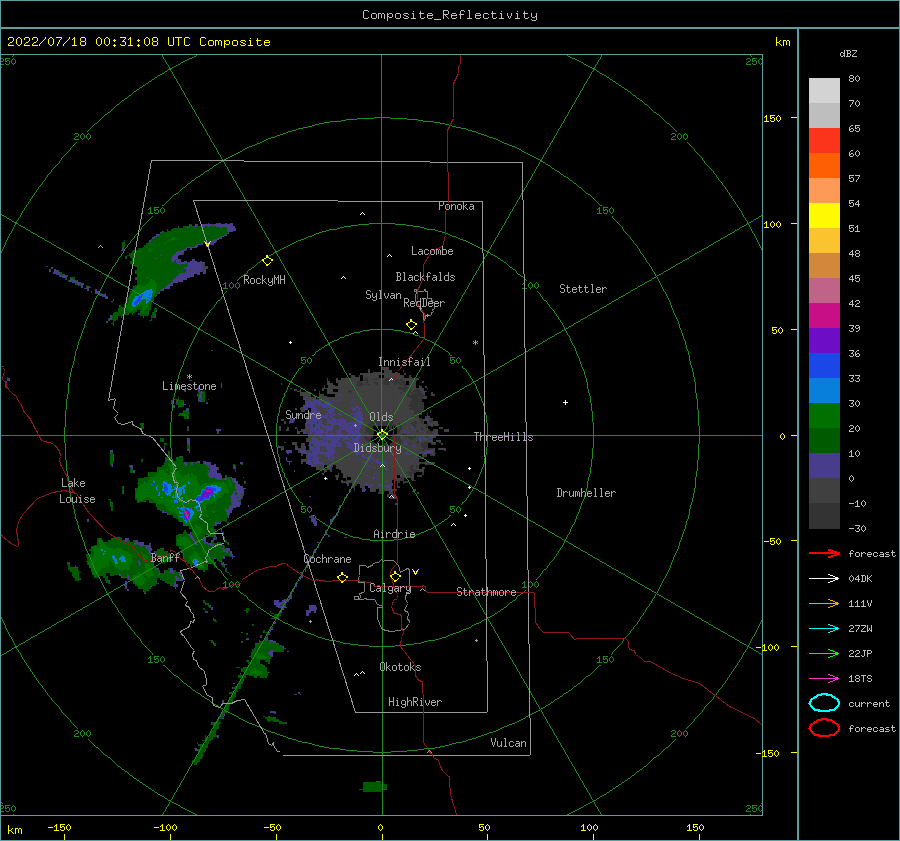Click the 04DK legend label
The image size is (900, 841).
[x=860, y=579]
